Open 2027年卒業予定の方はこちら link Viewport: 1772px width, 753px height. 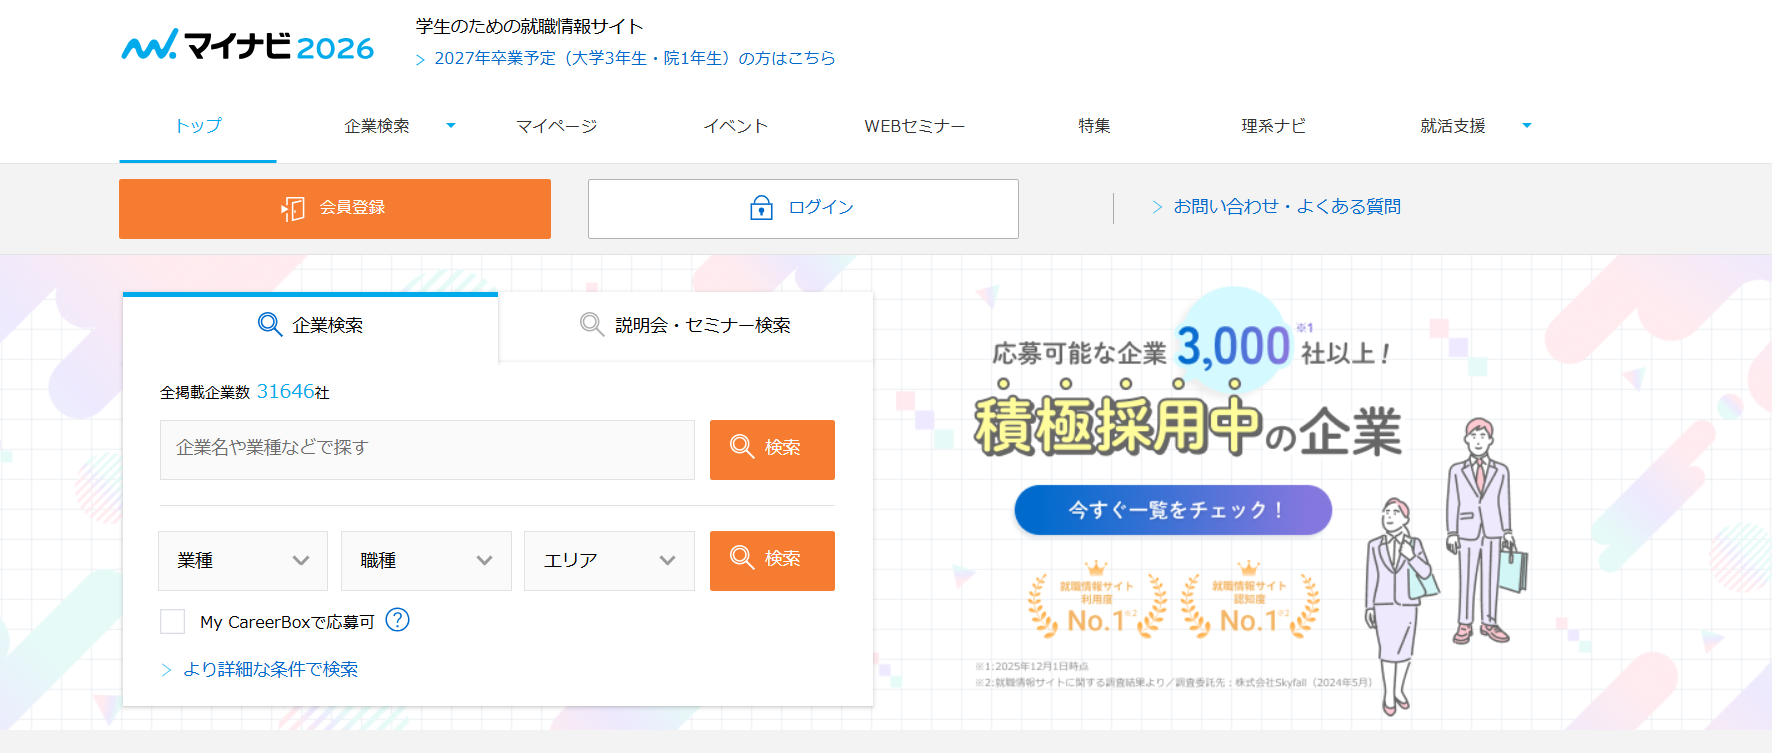pos(634,59)
